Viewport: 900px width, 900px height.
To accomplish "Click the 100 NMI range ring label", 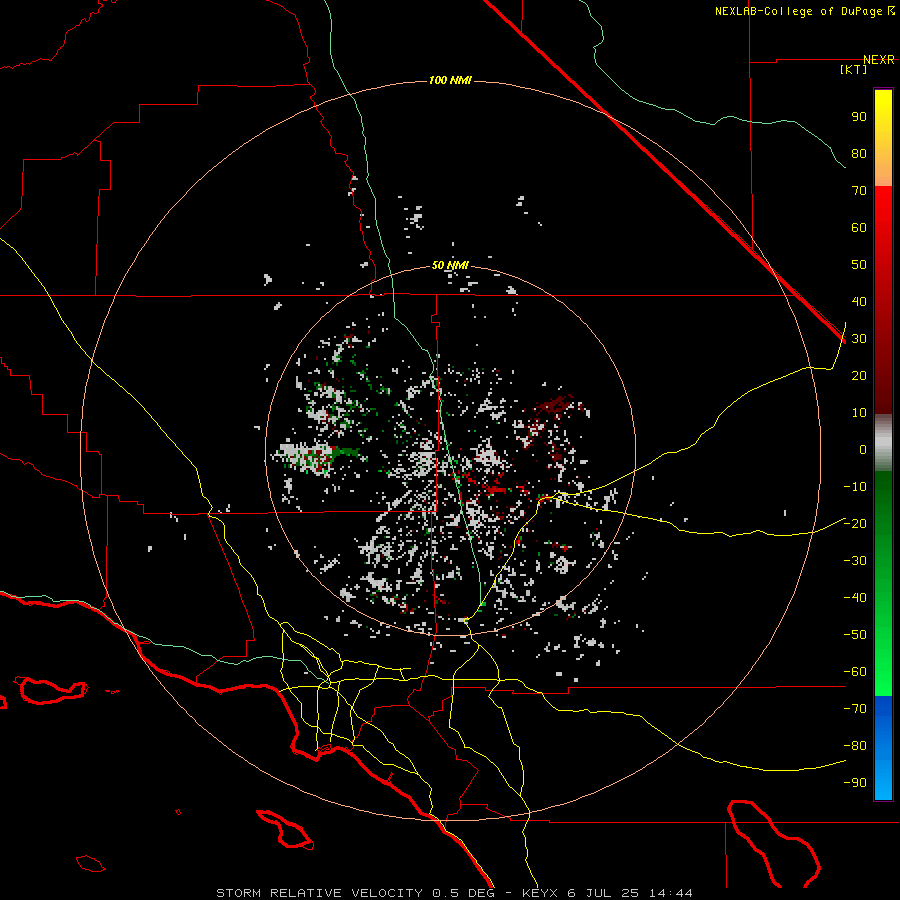I will 450,80.
